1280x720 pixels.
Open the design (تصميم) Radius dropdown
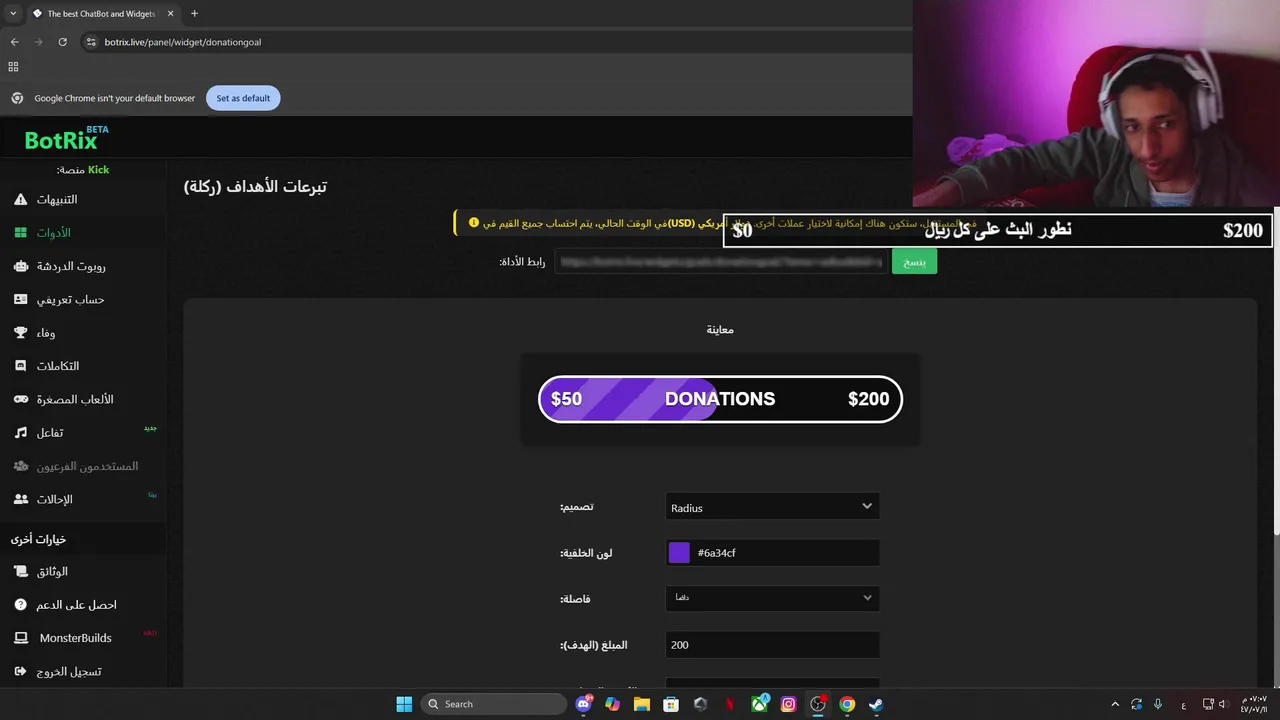coord(773,507)
